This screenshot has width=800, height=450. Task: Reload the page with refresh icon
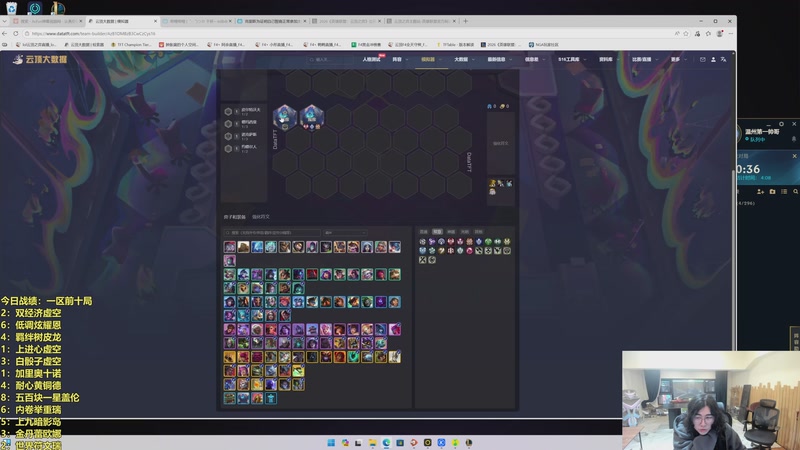16,34
